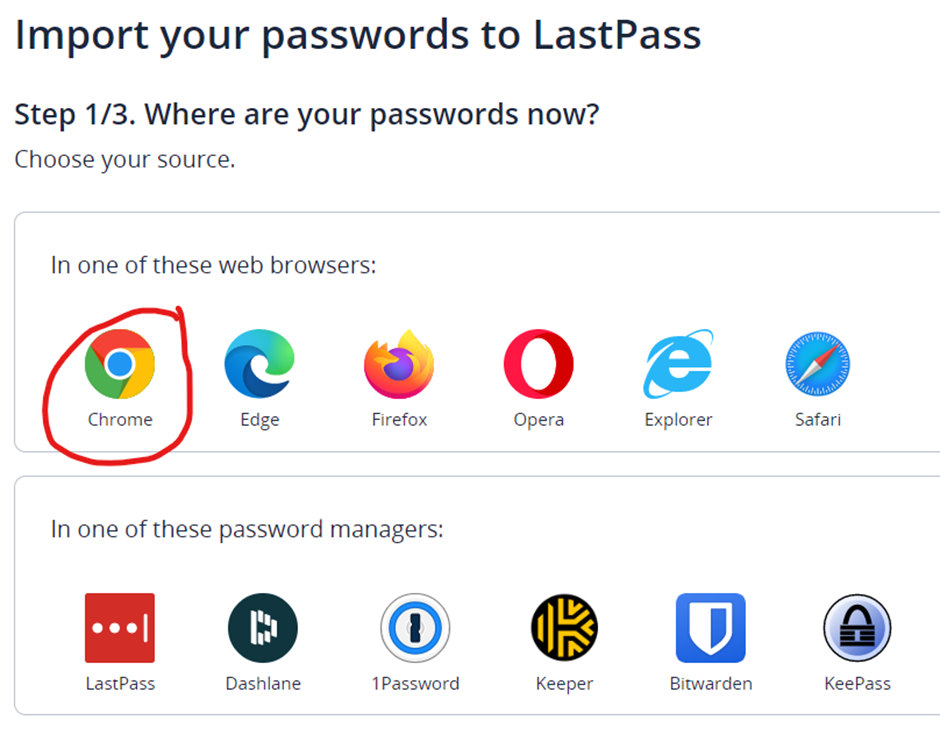Choose the Edge browser icon
Image resolution: width=940 pixels, height=735 pixels.
[x=260, y=364]
